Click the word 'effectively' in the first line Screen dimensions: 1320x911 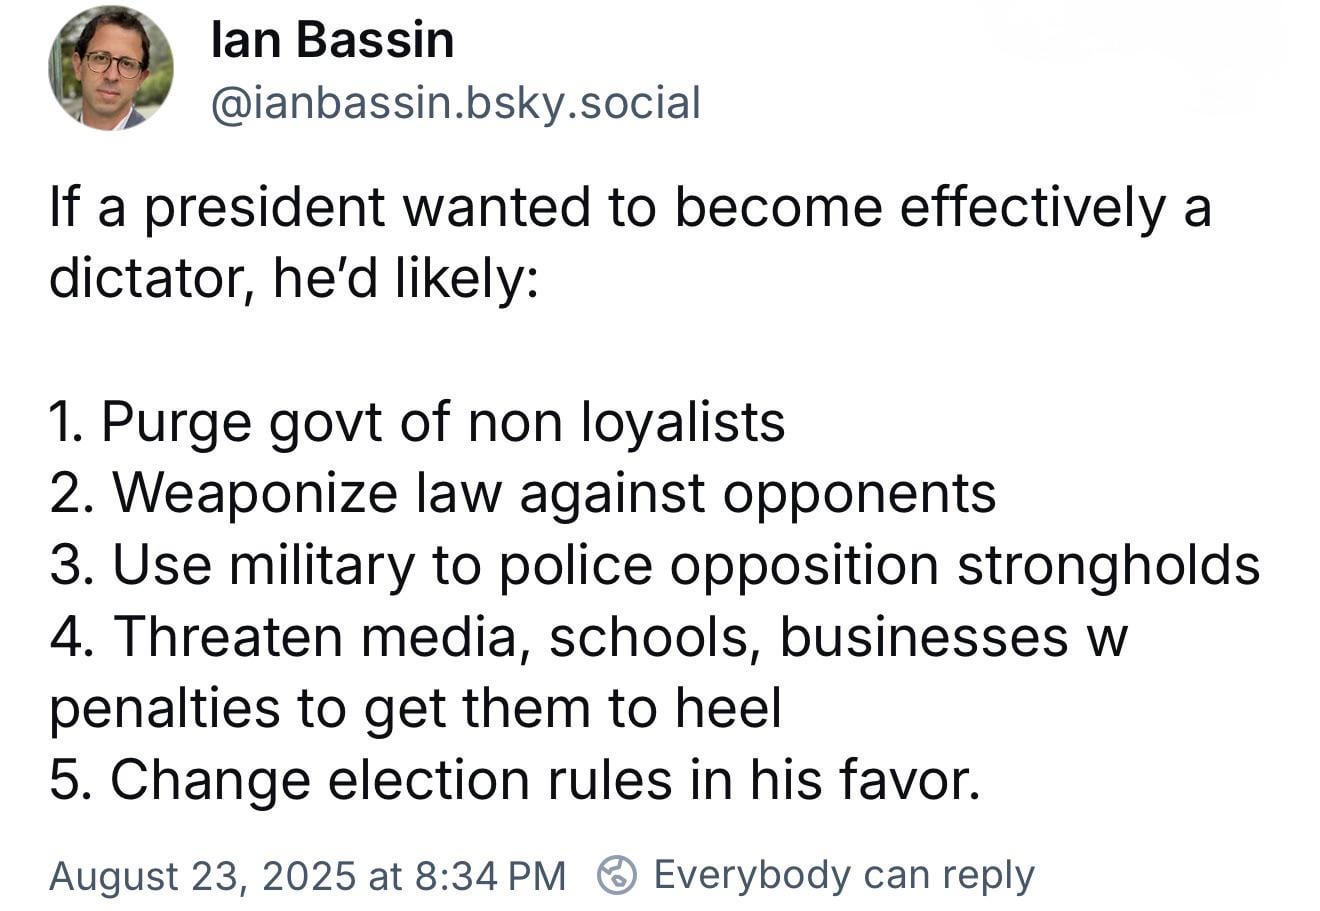pos(1033,208)
